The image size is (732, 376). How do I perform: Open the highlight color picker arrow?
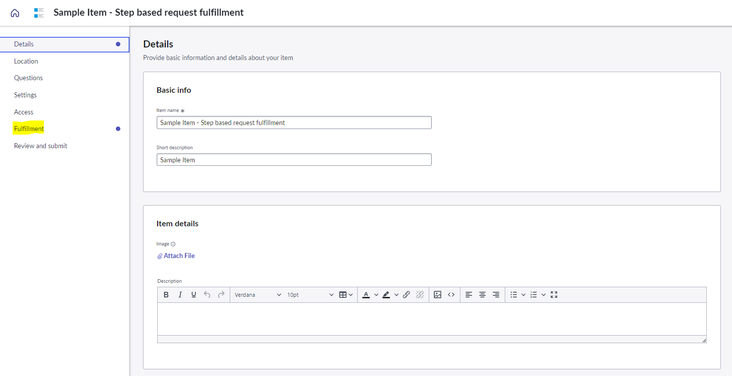tap(396, 295)
